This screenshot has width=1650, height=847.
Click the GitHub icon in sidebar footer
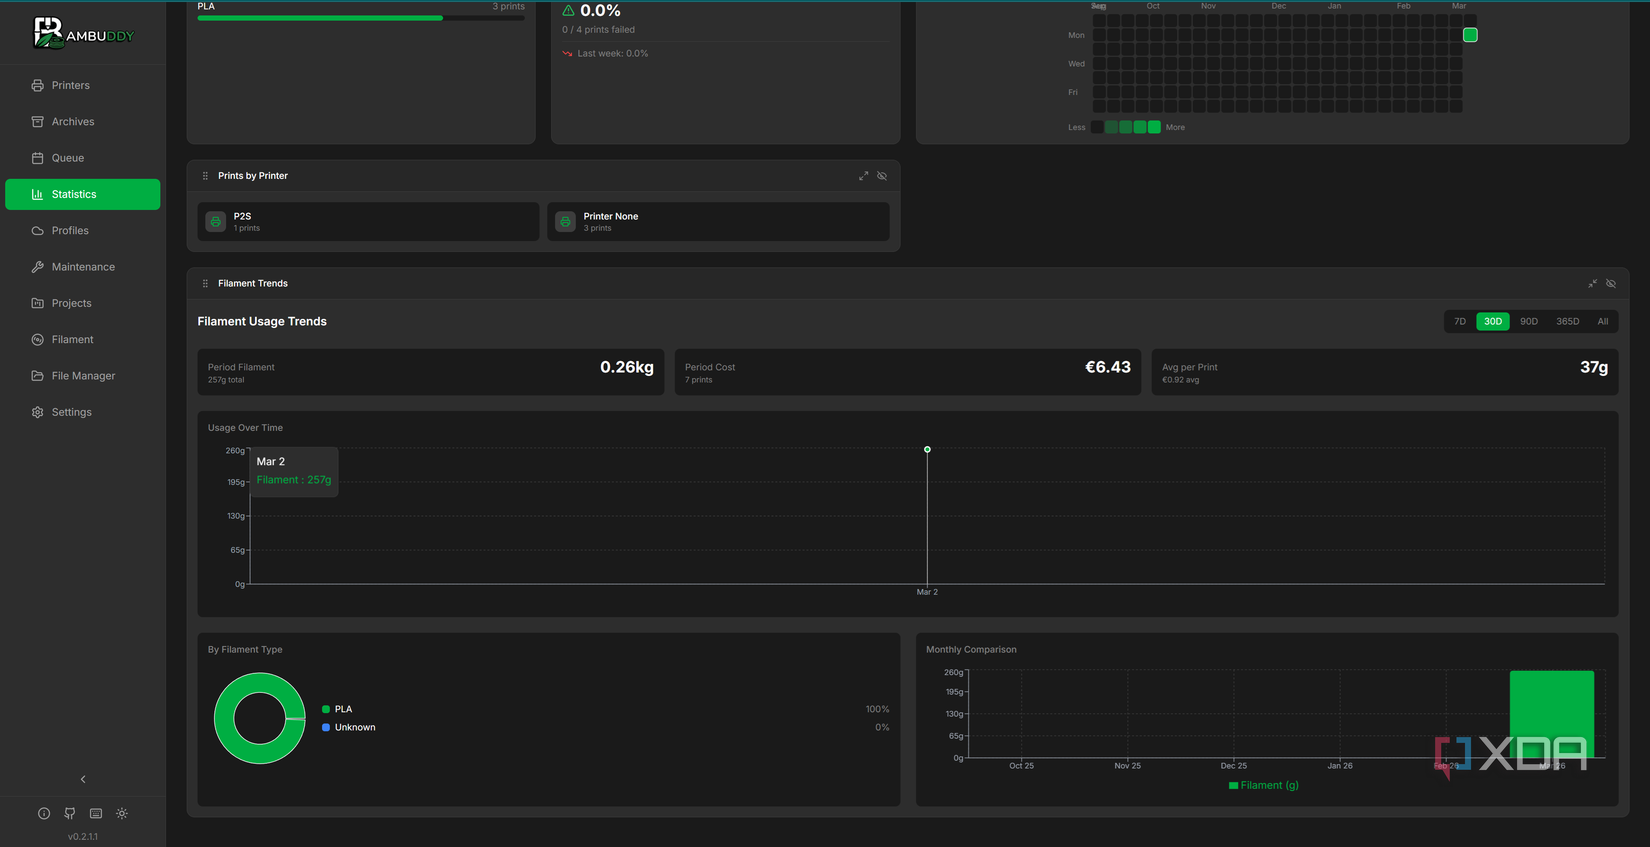click(x=70, y=814)
